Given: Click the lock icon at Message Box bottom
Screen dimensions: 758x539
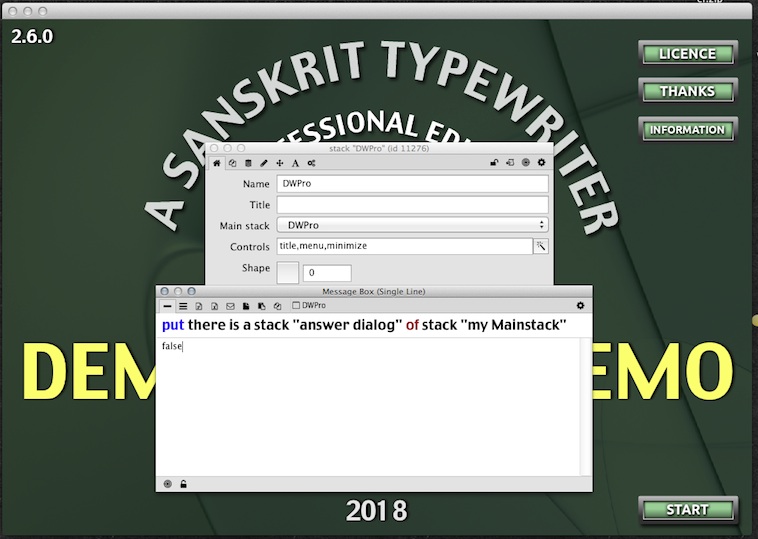Looking at the screenshot, I should (x=183, y=484).
